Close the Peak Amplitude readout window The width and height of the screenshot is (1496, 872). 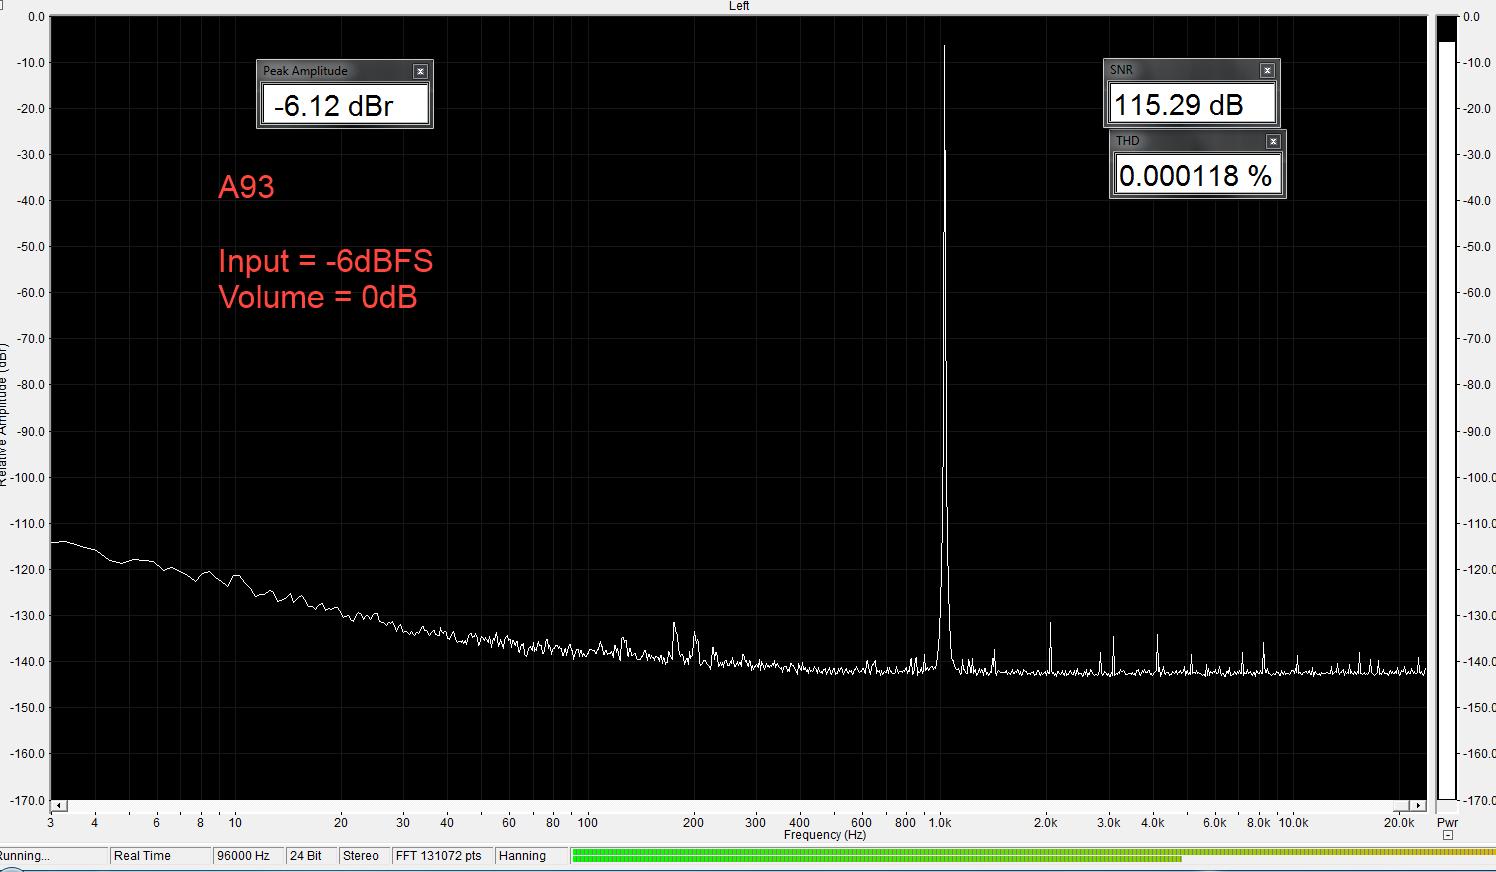coord(420,71)
